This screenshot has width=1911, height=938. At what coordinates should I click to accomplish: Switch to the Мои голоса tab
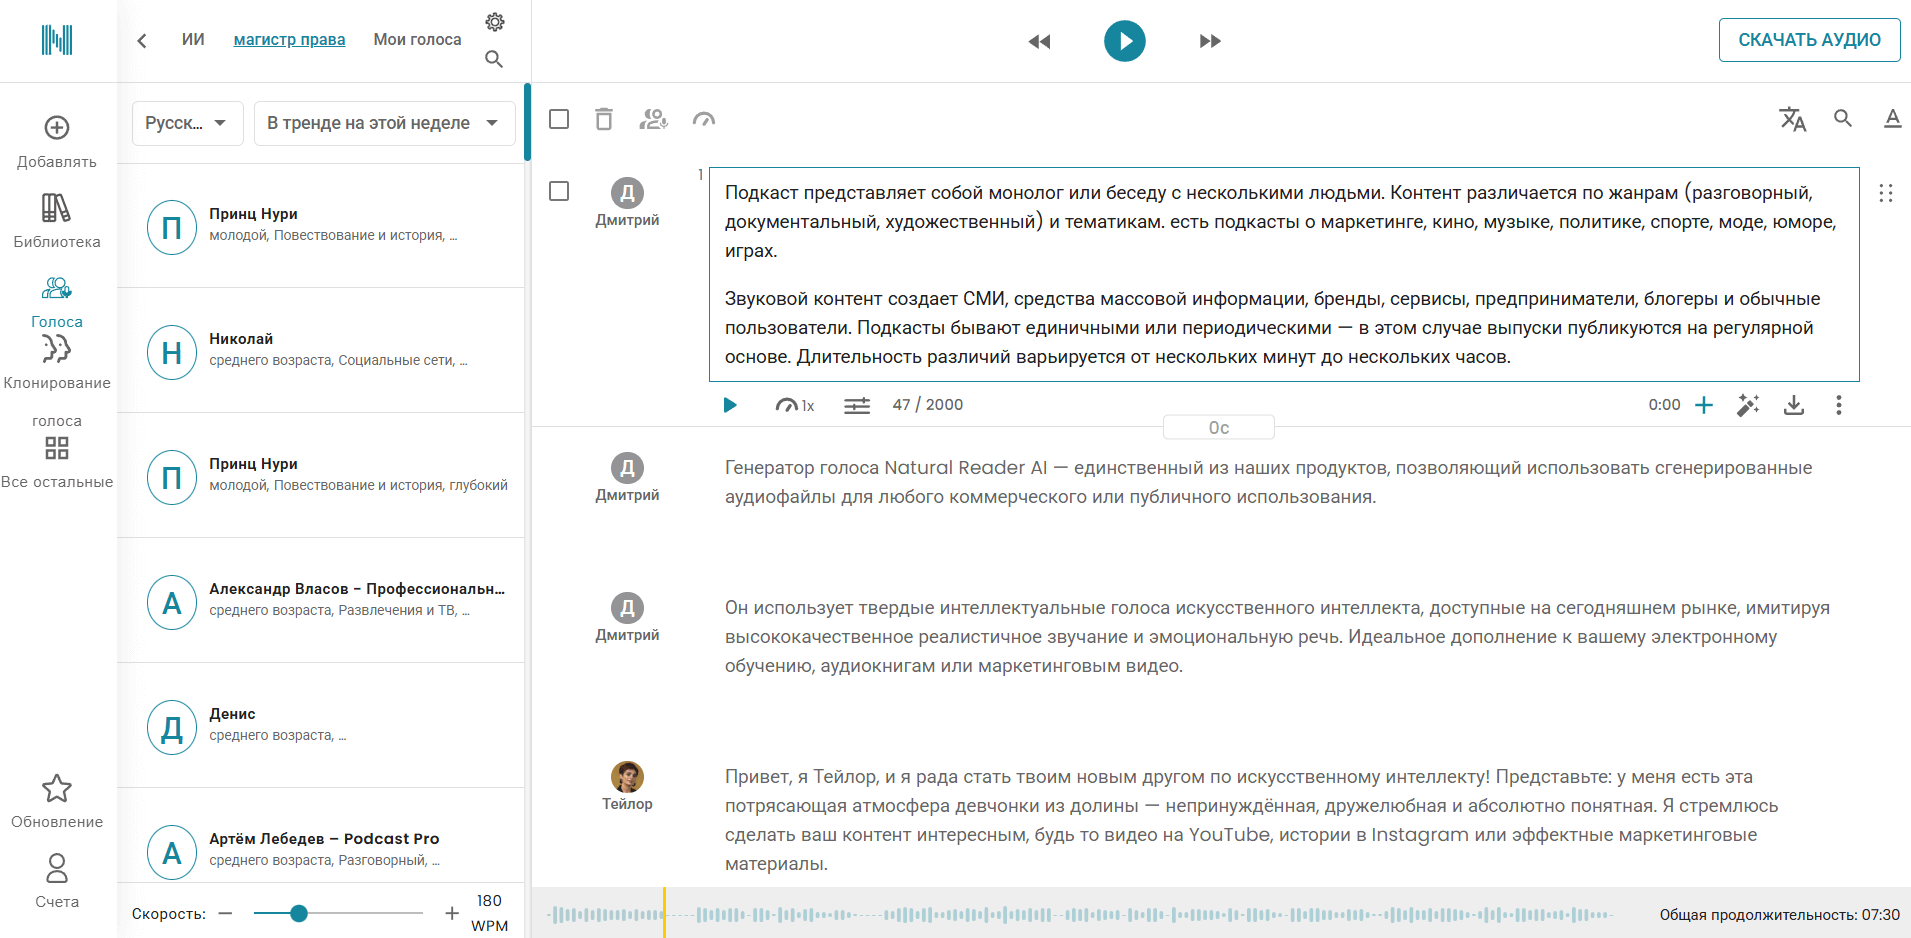point(417,40)
